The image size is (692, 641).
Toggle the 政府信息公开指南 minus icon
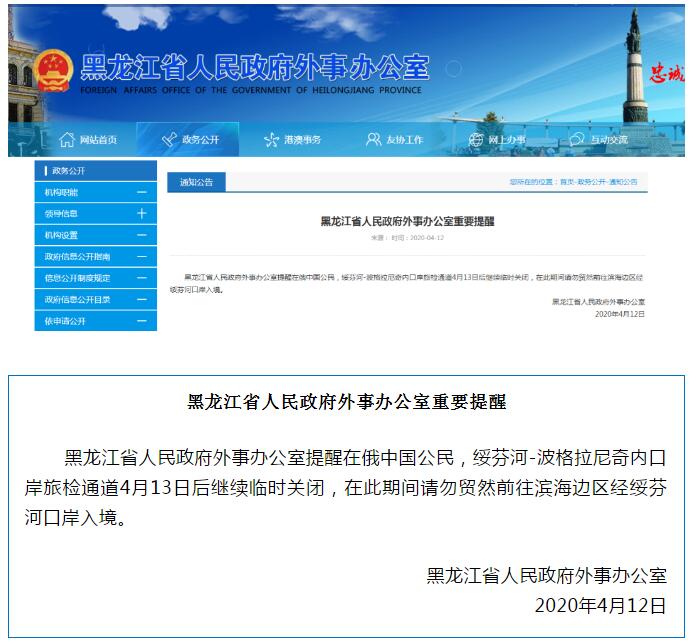(142, 257)
